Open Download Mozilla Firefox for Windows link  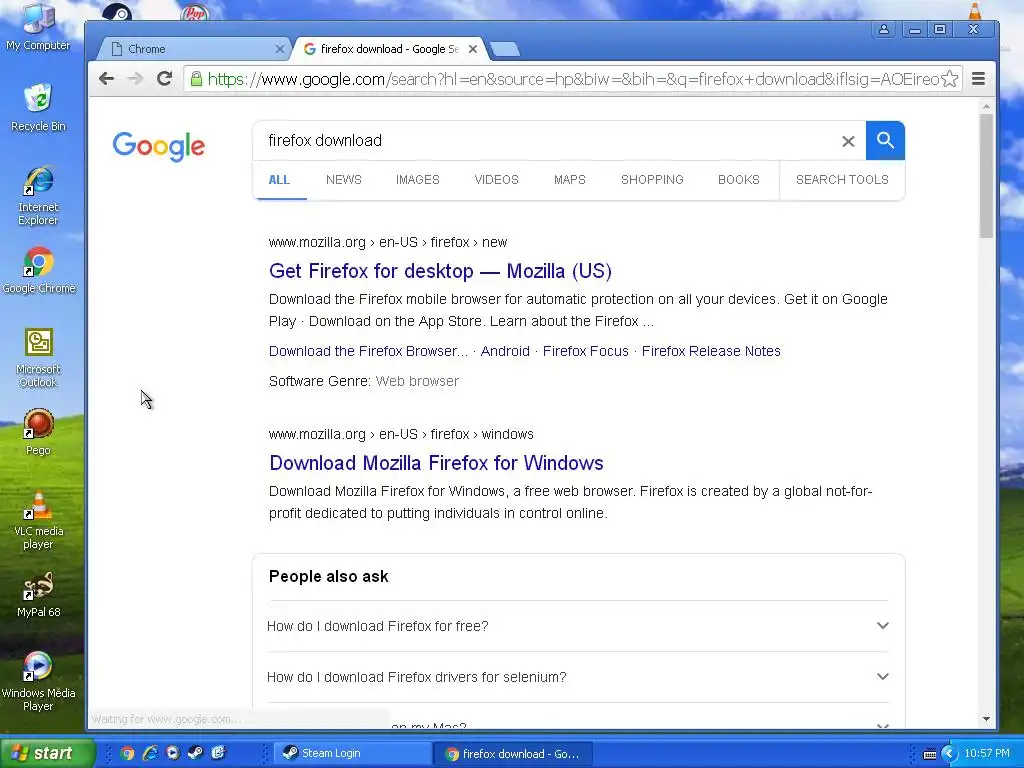point(436,463)
